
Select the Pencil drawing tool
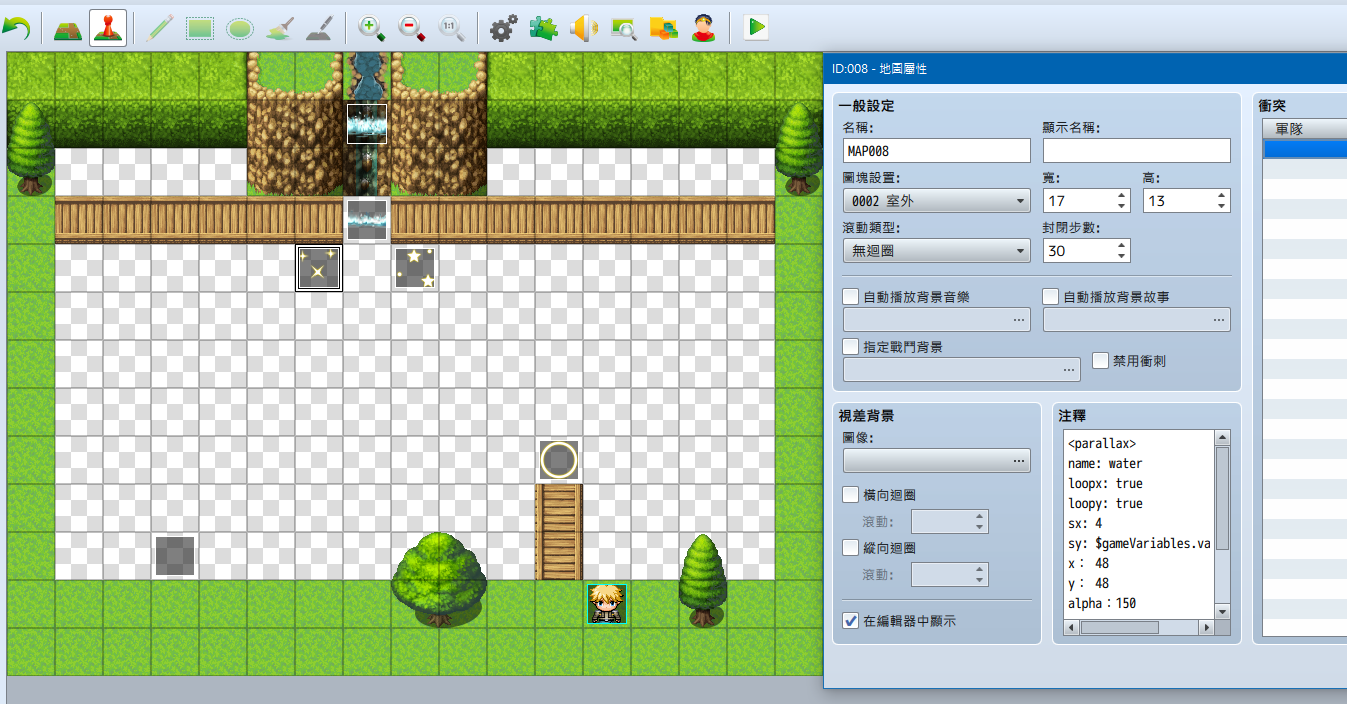click(x=159, y=28)
